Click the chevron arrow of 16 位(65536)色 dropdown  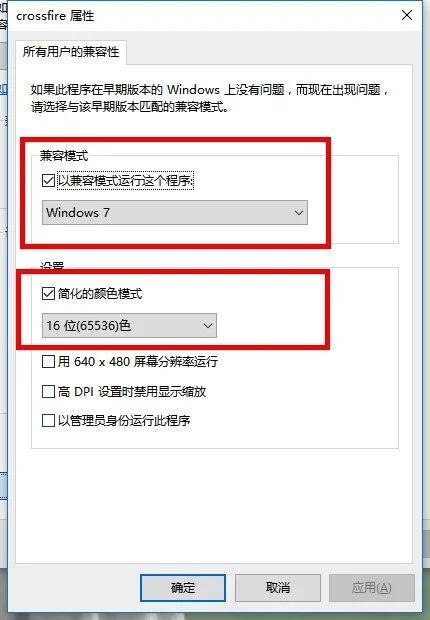pos(208,326)
